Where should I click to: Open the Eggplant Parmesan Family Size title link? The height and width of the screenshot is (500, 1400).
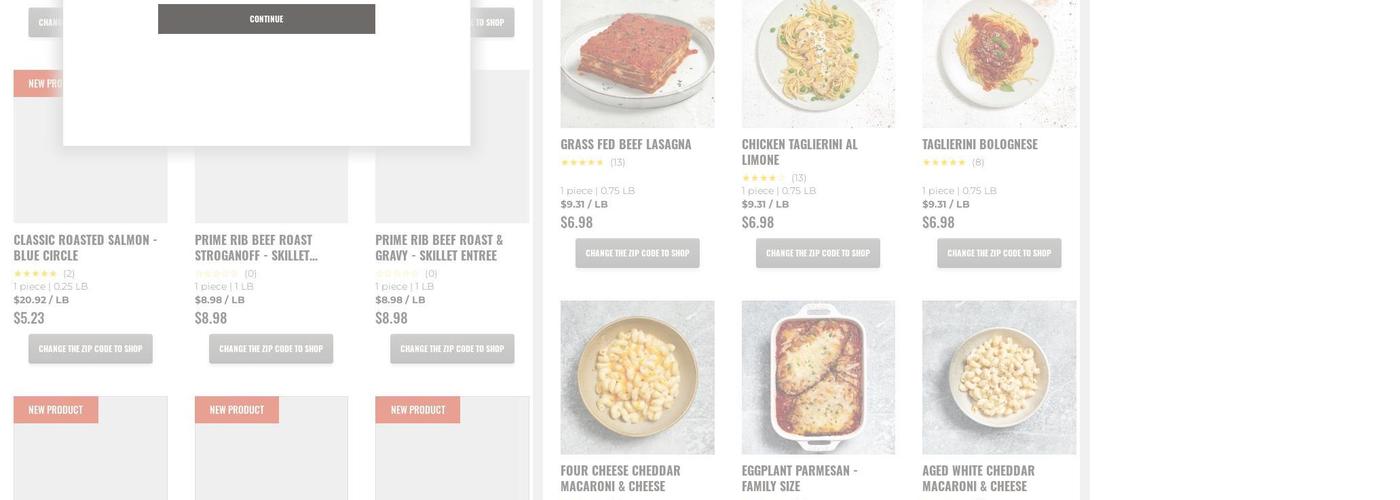click(x=799, y=478)
